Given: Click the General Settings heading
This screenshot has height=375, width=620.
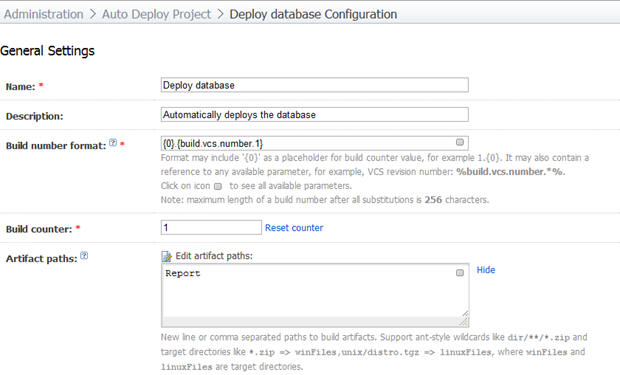Looking at the screenshot, I should point(47,51).
